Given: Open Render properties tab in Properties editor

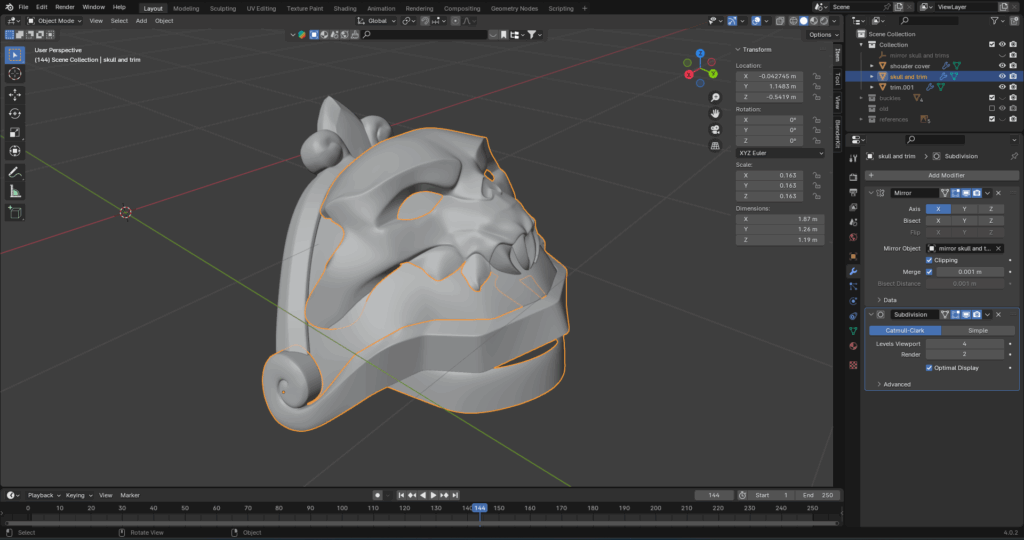Looking at the screenshot, I should (853, 177).
